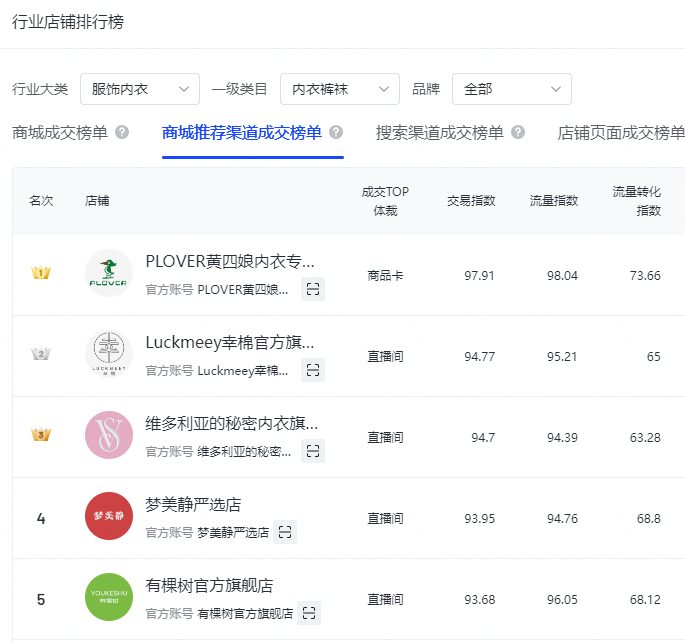The height and width of the screenshot is (642, 685).
Task: Click the 交易指数 column header
Action: [471, 200]
